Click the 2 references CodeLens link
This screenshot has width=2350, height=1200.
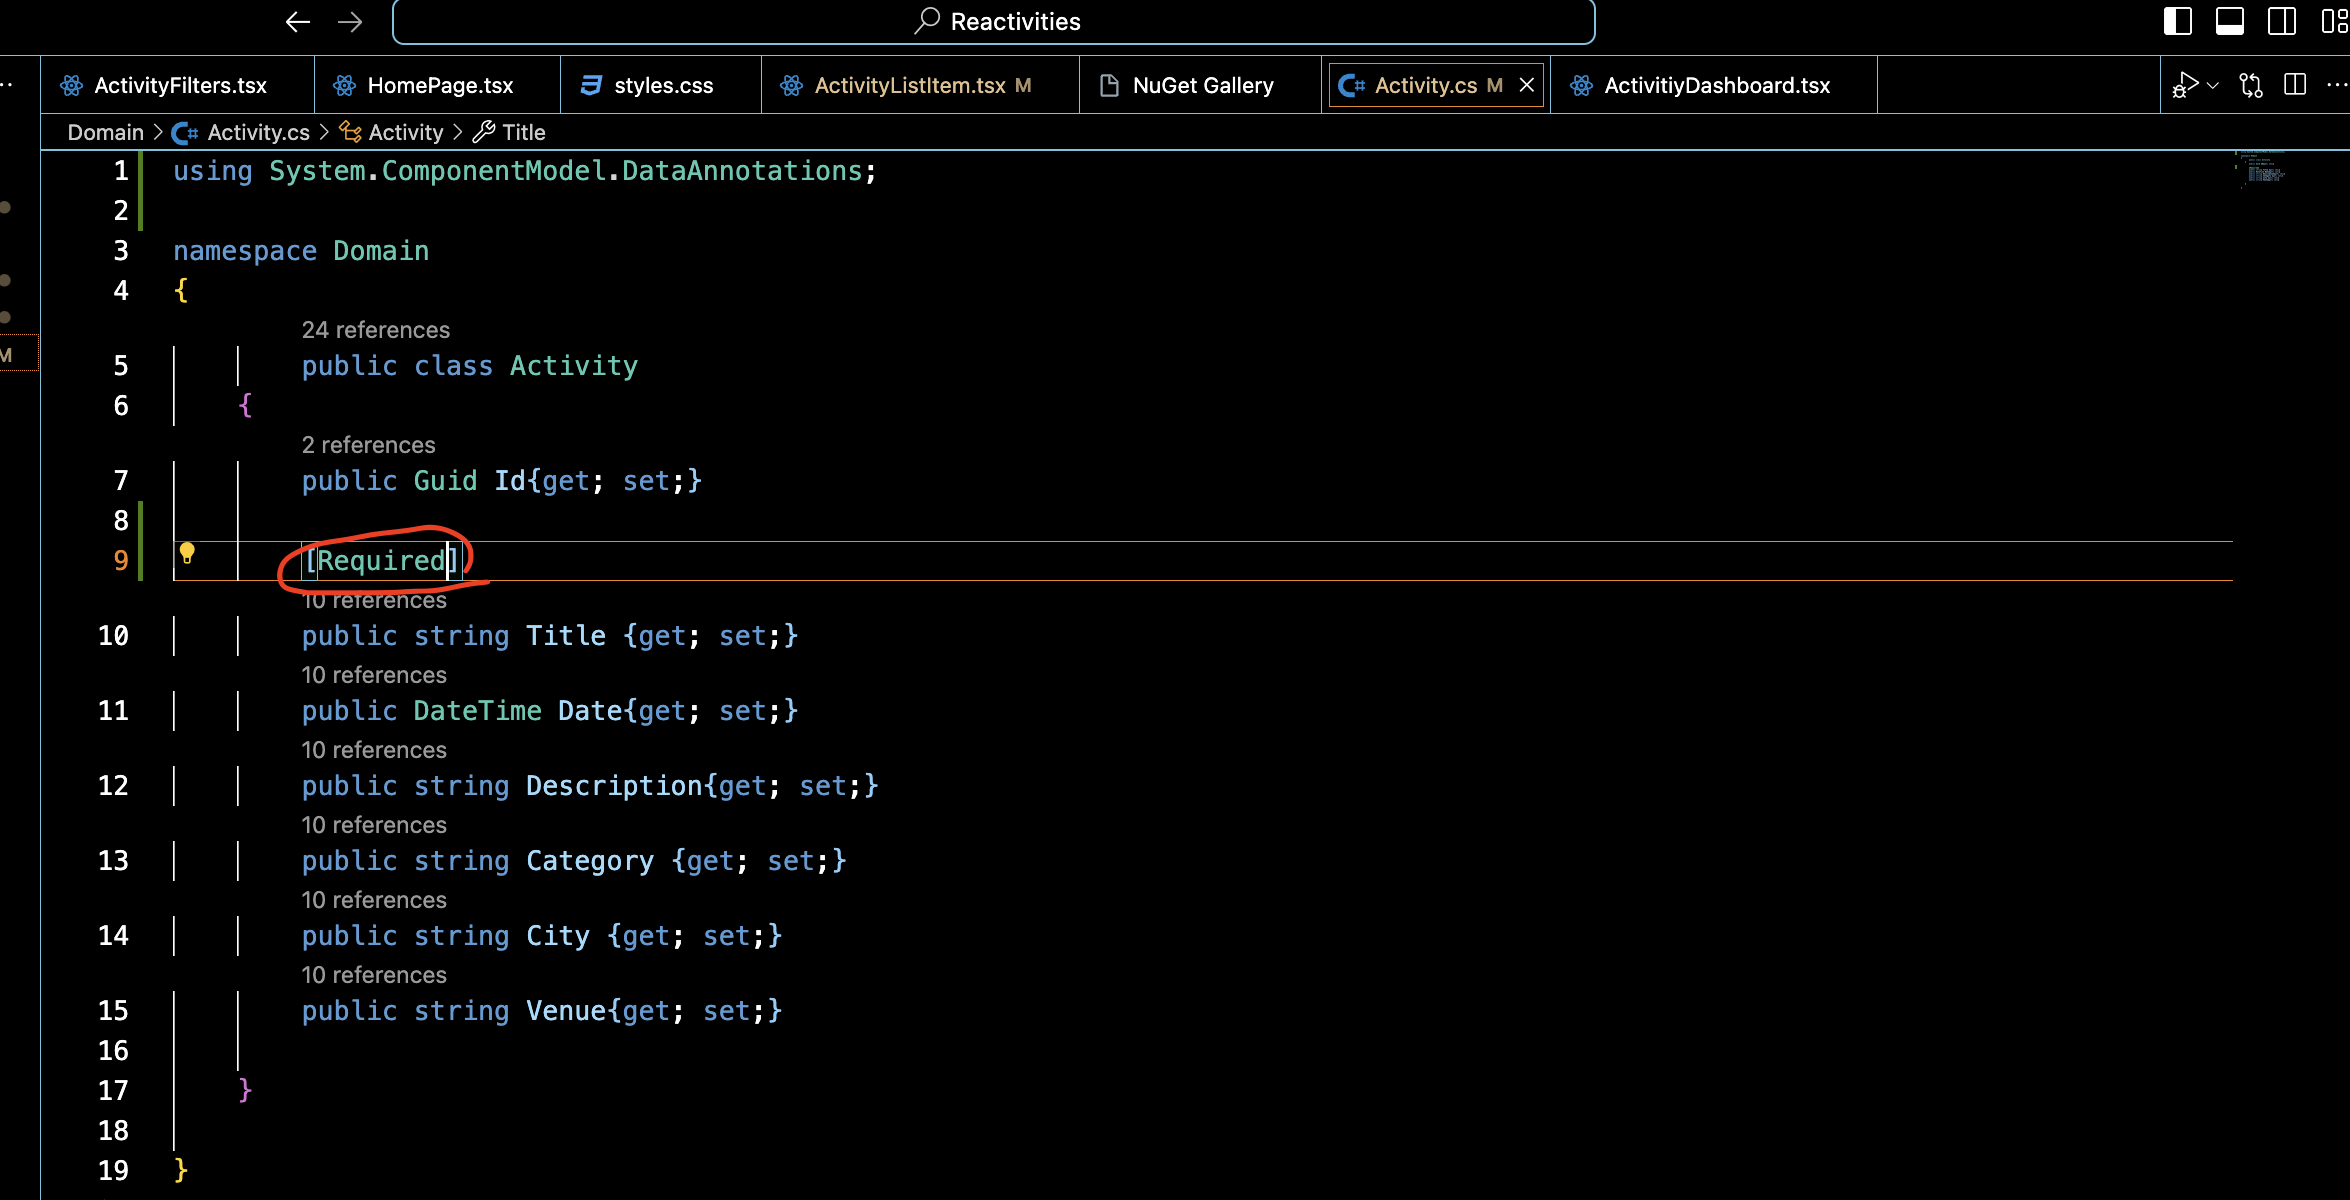pyautogui.click(x=368, y=445)
